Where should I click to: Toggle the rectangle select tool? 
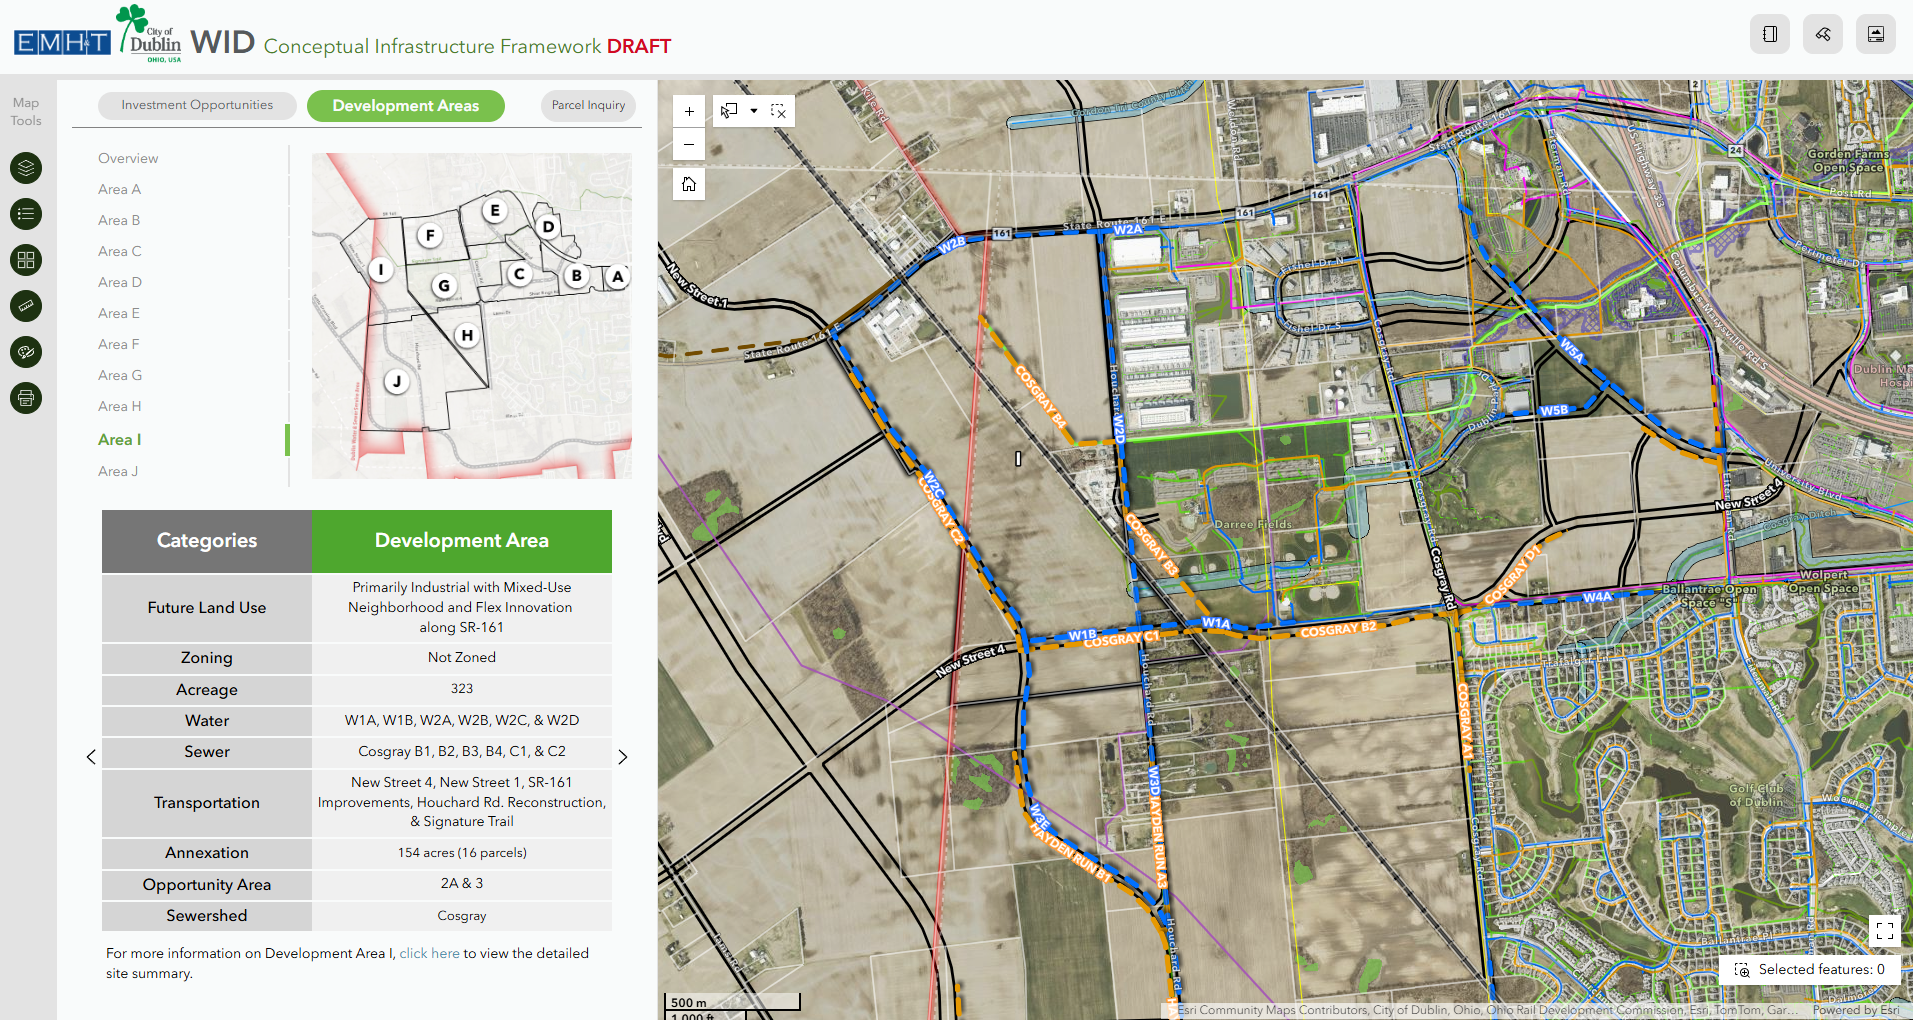(x=730, y=111)
